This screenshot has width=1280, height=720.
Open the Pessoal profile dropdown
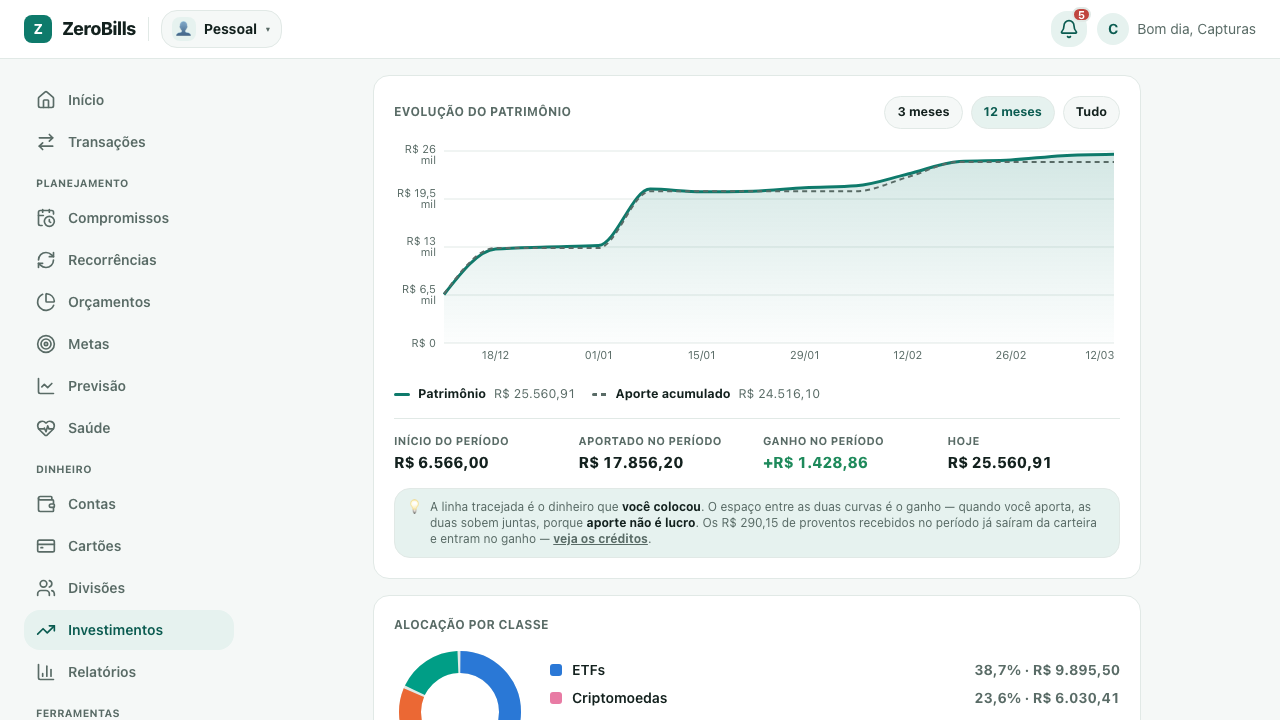point(221,29)
